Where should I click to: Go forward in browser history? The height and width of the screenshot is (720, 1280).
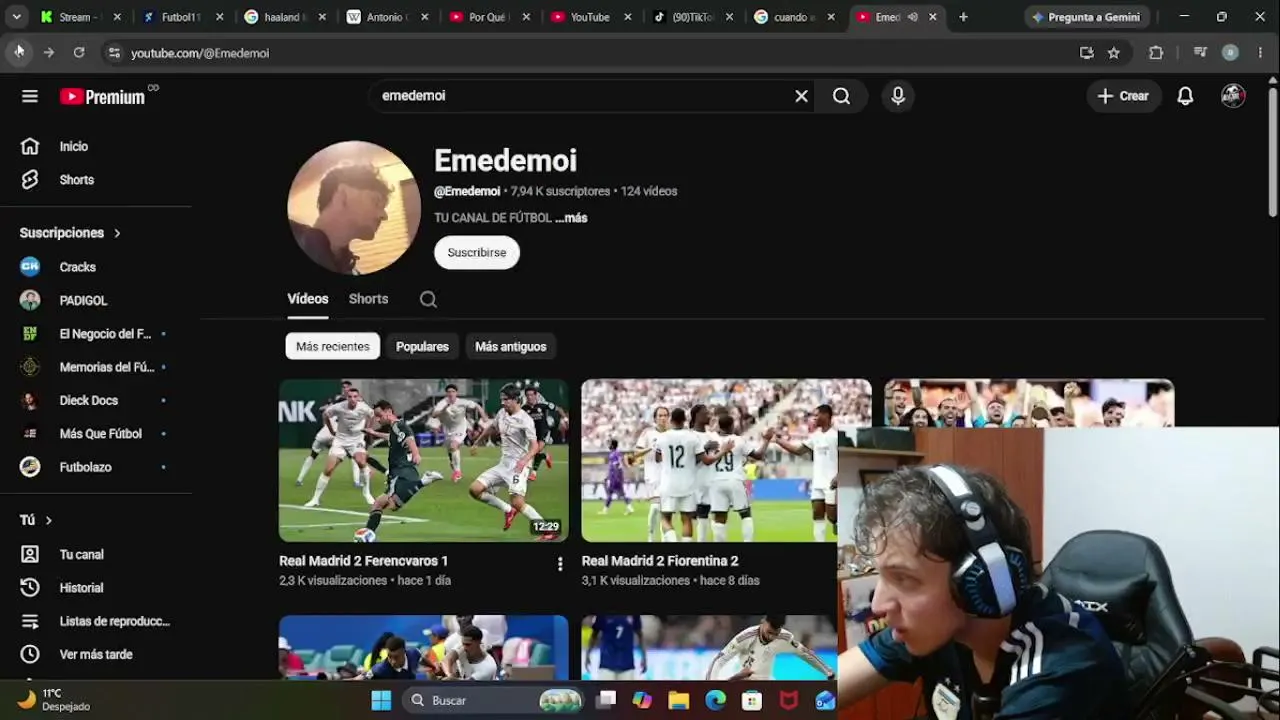tap(48, 53)
